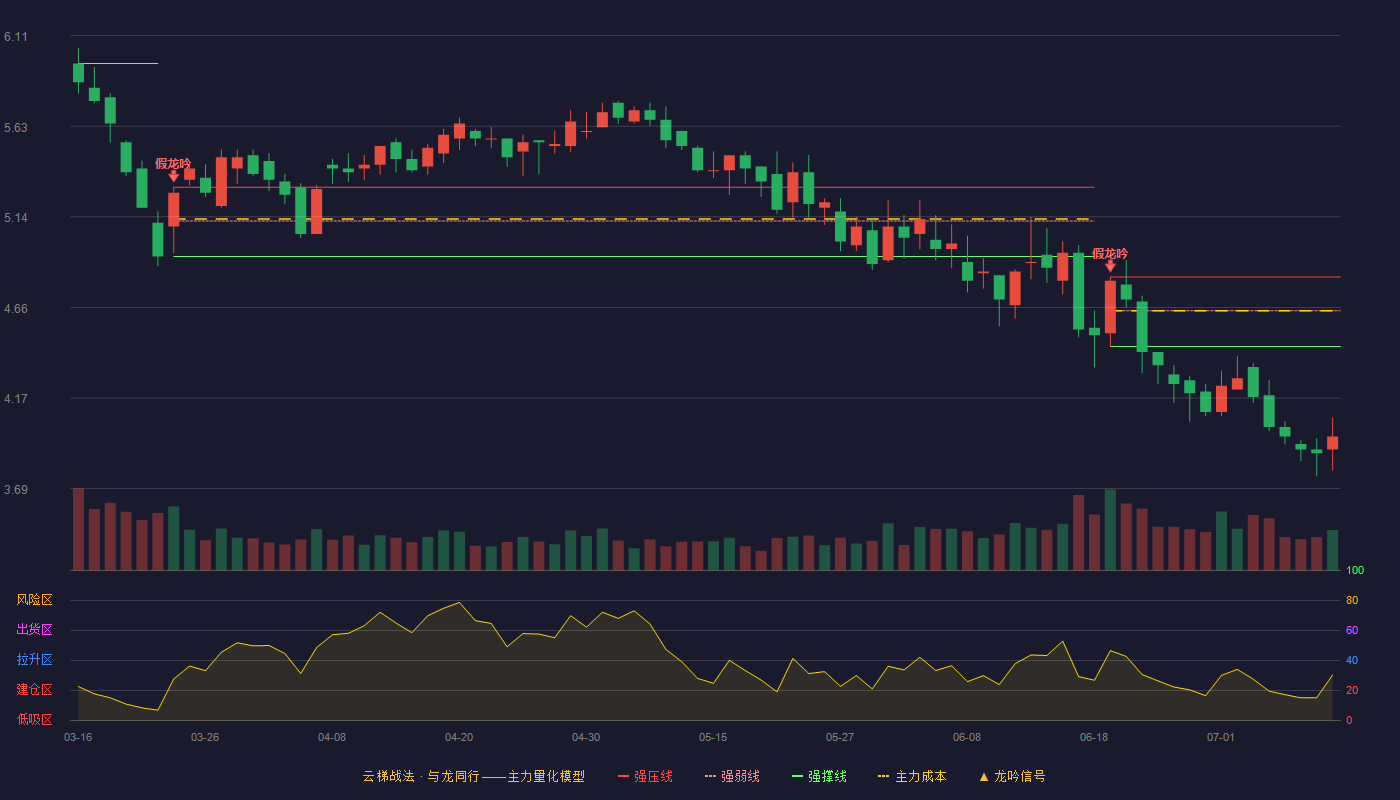Click the second 假龙吟 arrow near 06-18
1400x800 pixels.
[x=1110, y=266]
